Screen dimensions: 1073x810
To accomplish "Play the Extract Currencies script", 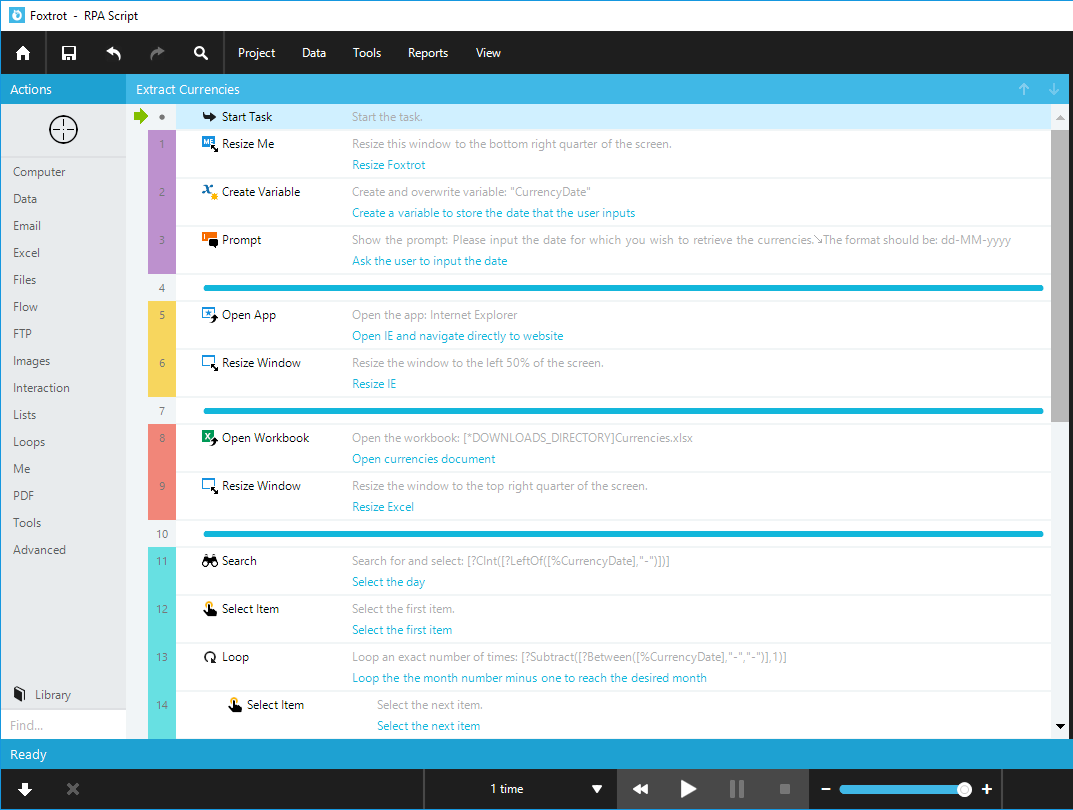I will (688, 788).
